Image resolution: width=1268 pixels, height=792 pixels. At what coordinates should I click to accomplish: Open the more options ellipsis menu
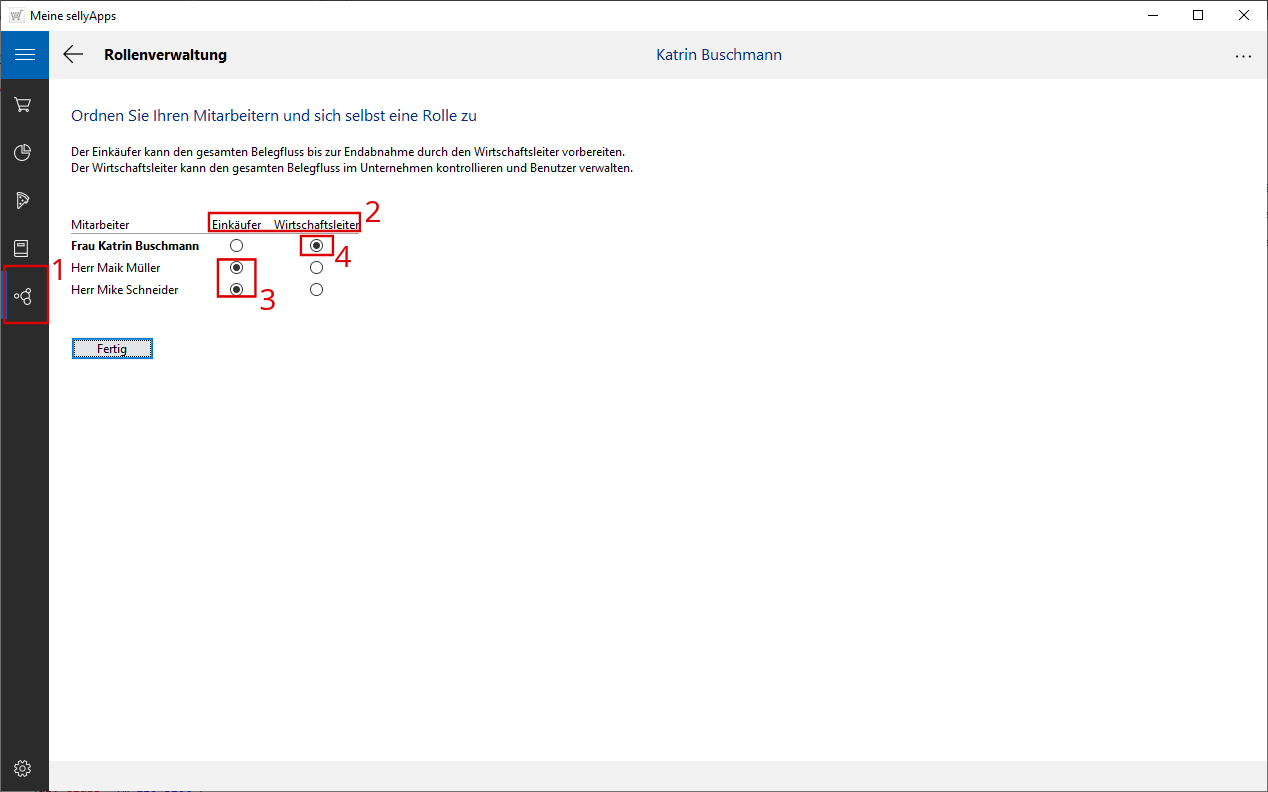[1243, 56]
